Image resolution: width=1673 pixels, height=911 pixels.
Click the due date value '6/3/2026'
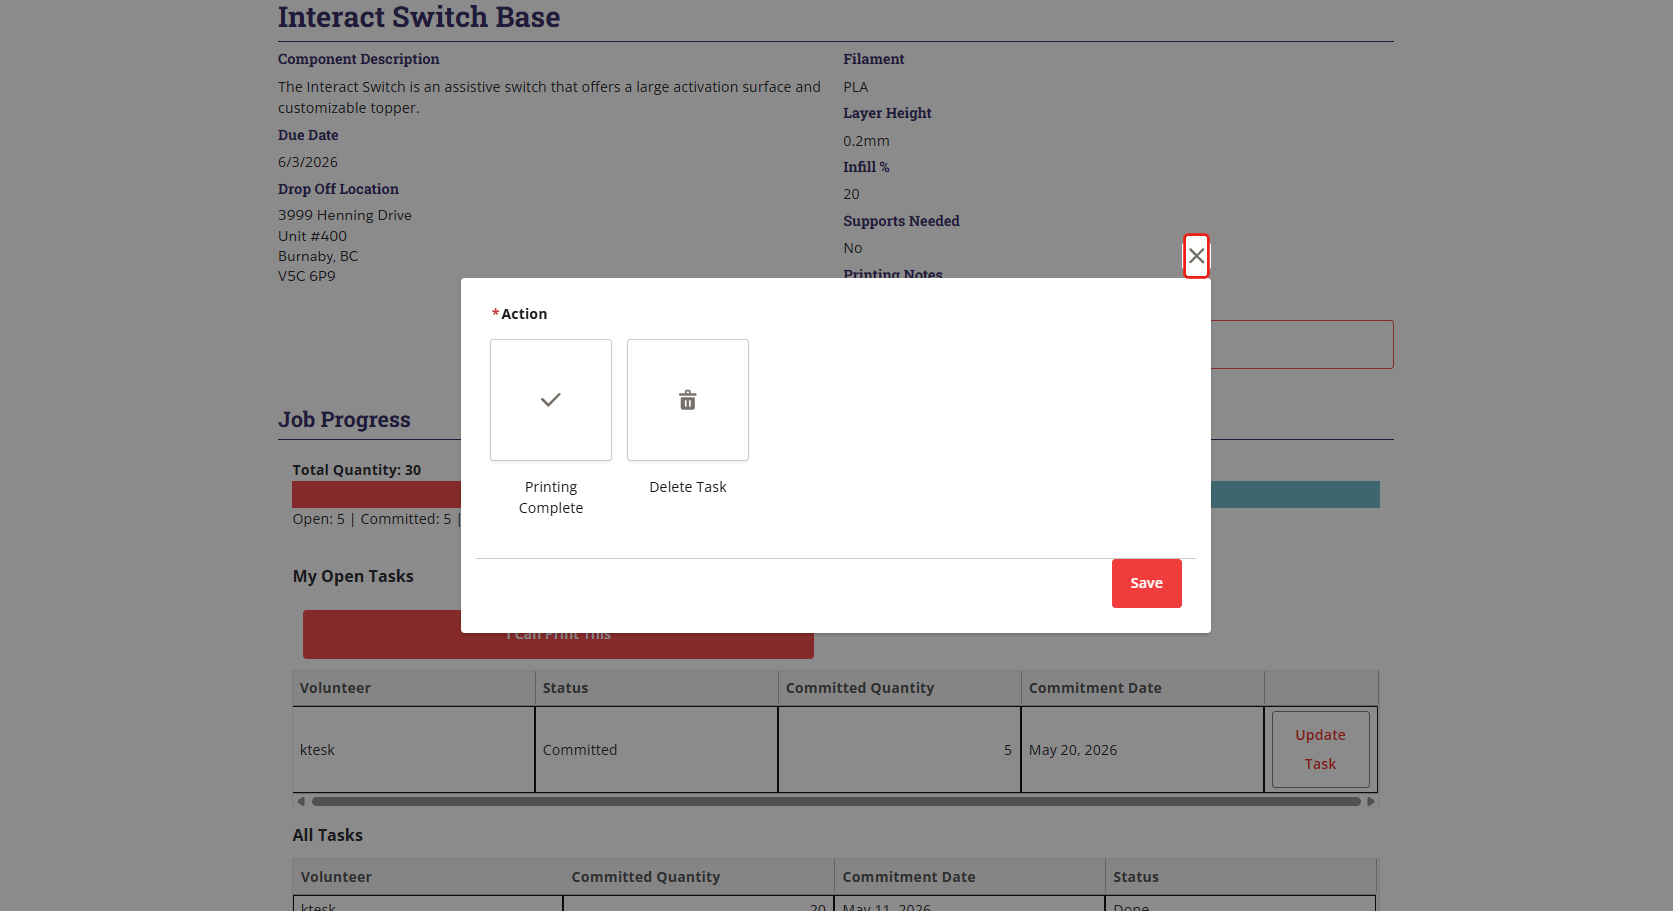coord(308,162)
